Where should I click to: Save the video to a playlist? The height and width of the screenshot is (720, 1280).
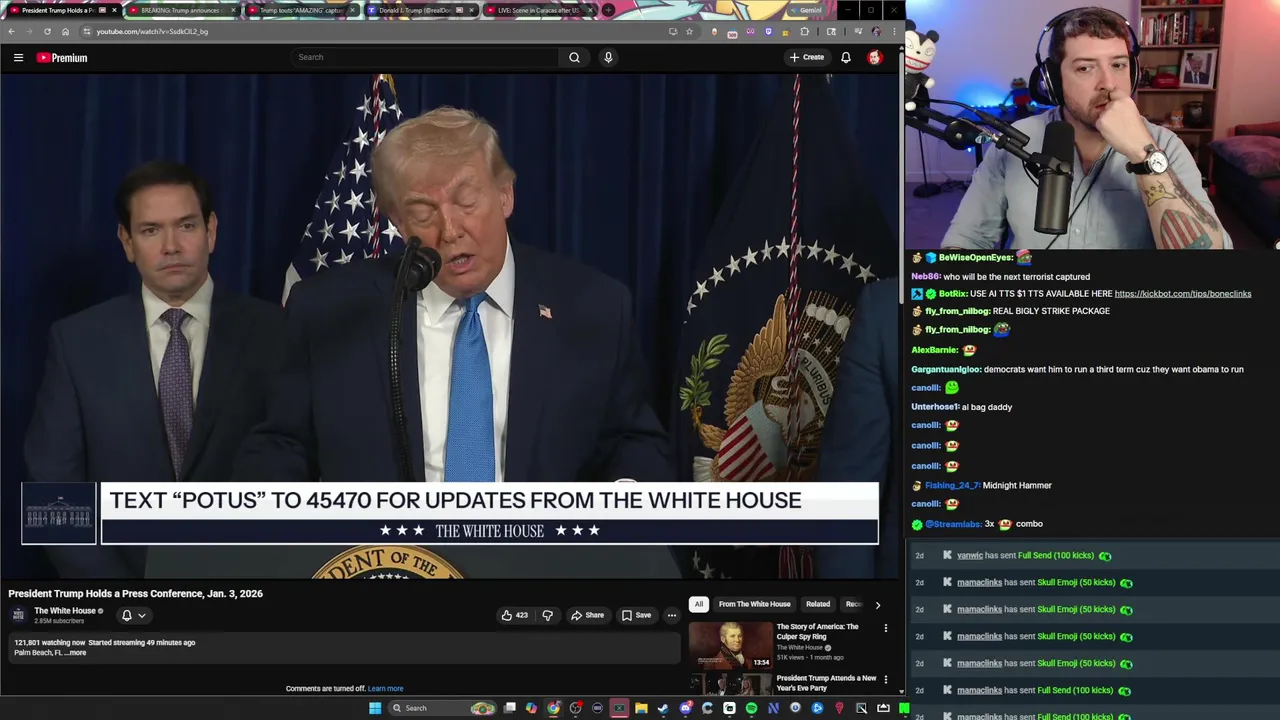(x=636, y=615)
